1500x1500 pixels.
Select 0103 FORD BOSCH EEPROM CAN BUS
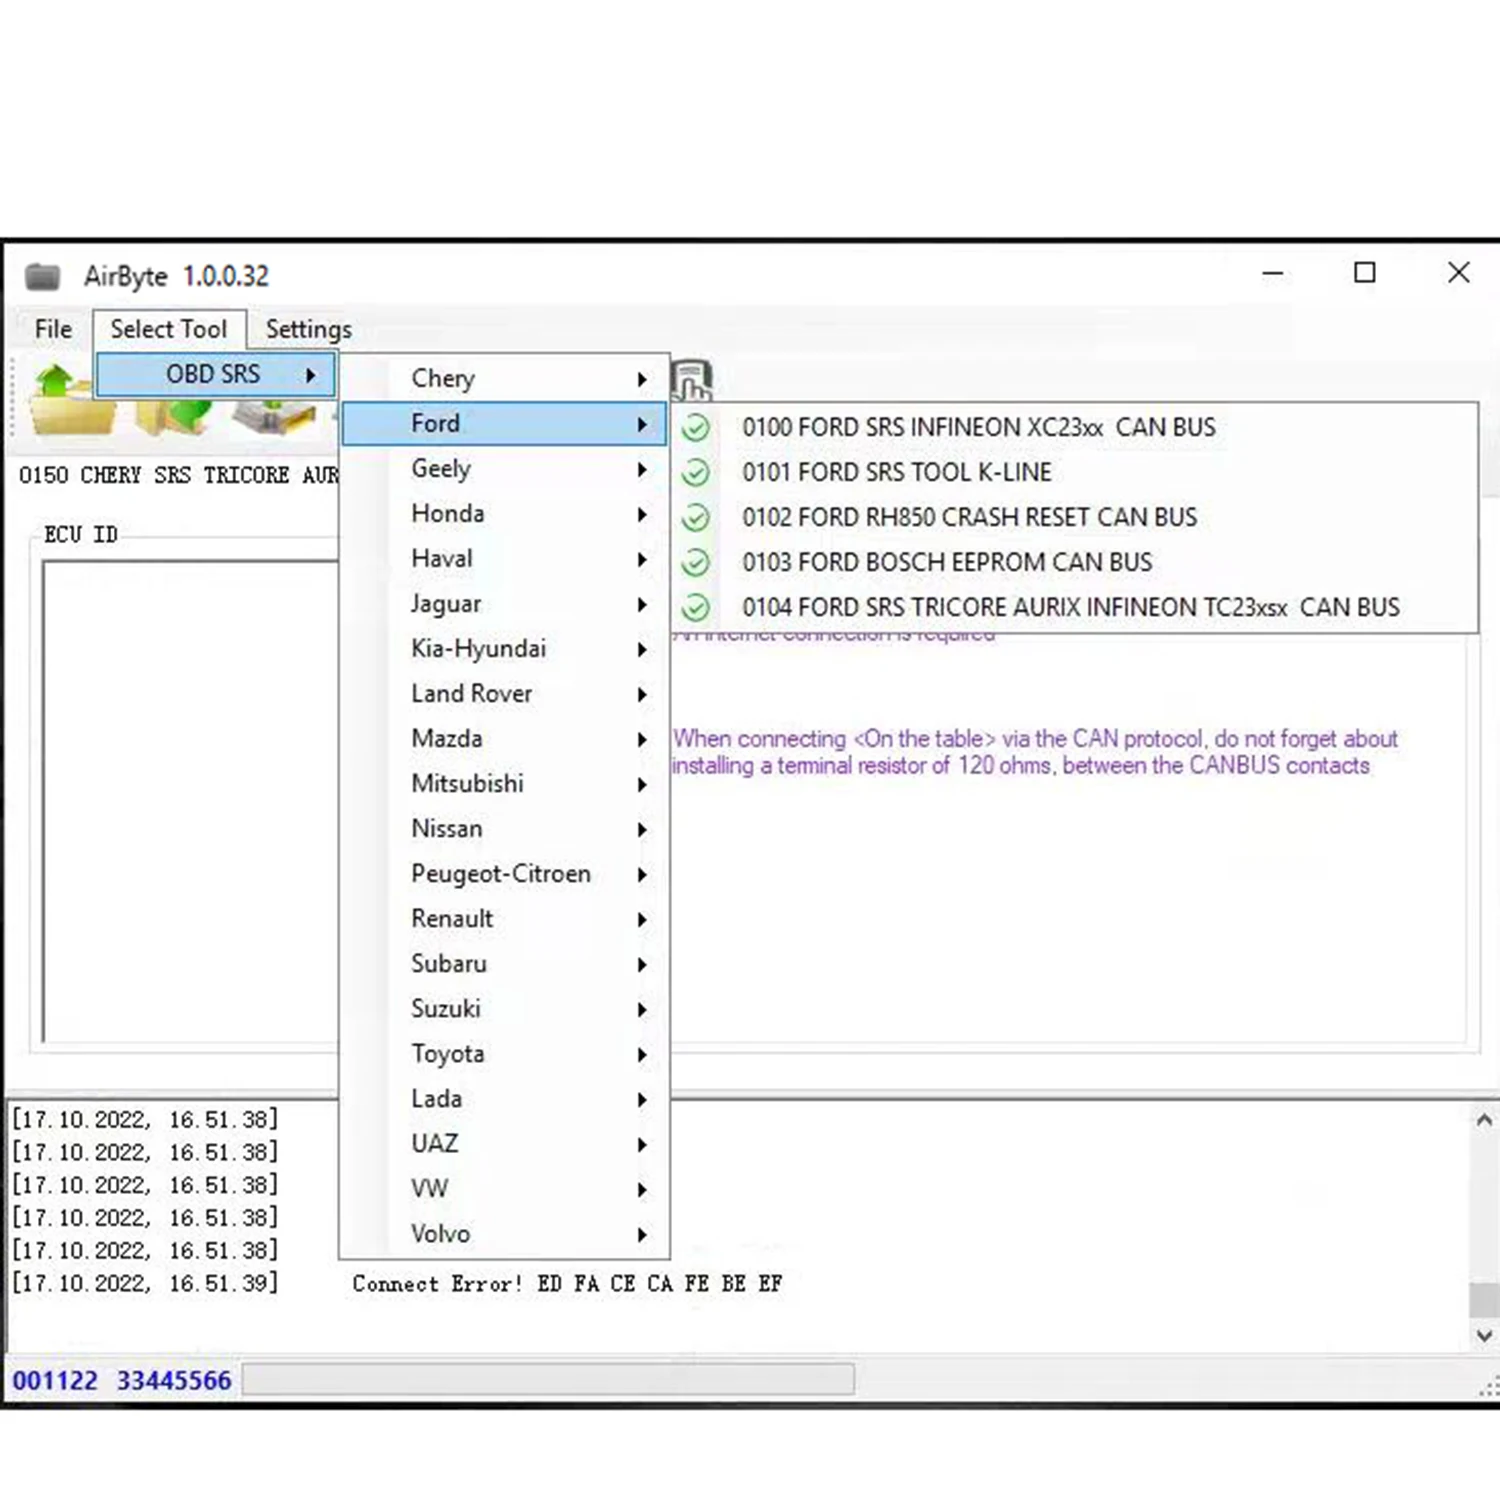[1075, 562]
